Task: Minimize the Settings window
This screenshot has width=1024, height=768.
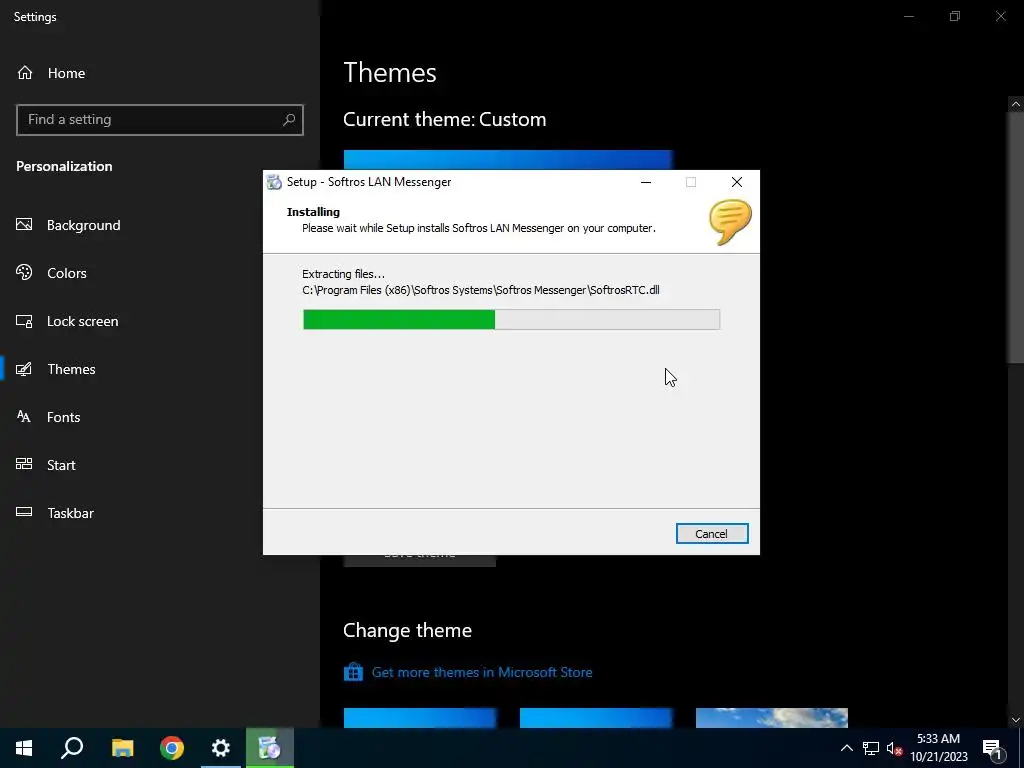Action: coord(908,16)
